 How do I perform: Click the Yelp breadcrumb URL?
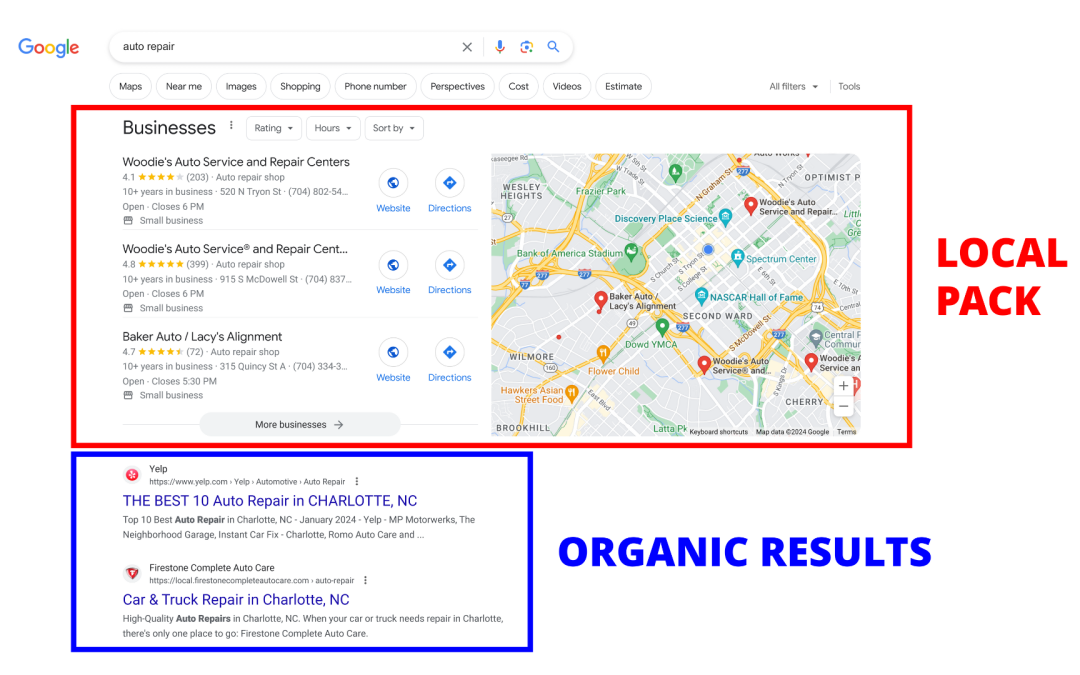tap(247, 481)
